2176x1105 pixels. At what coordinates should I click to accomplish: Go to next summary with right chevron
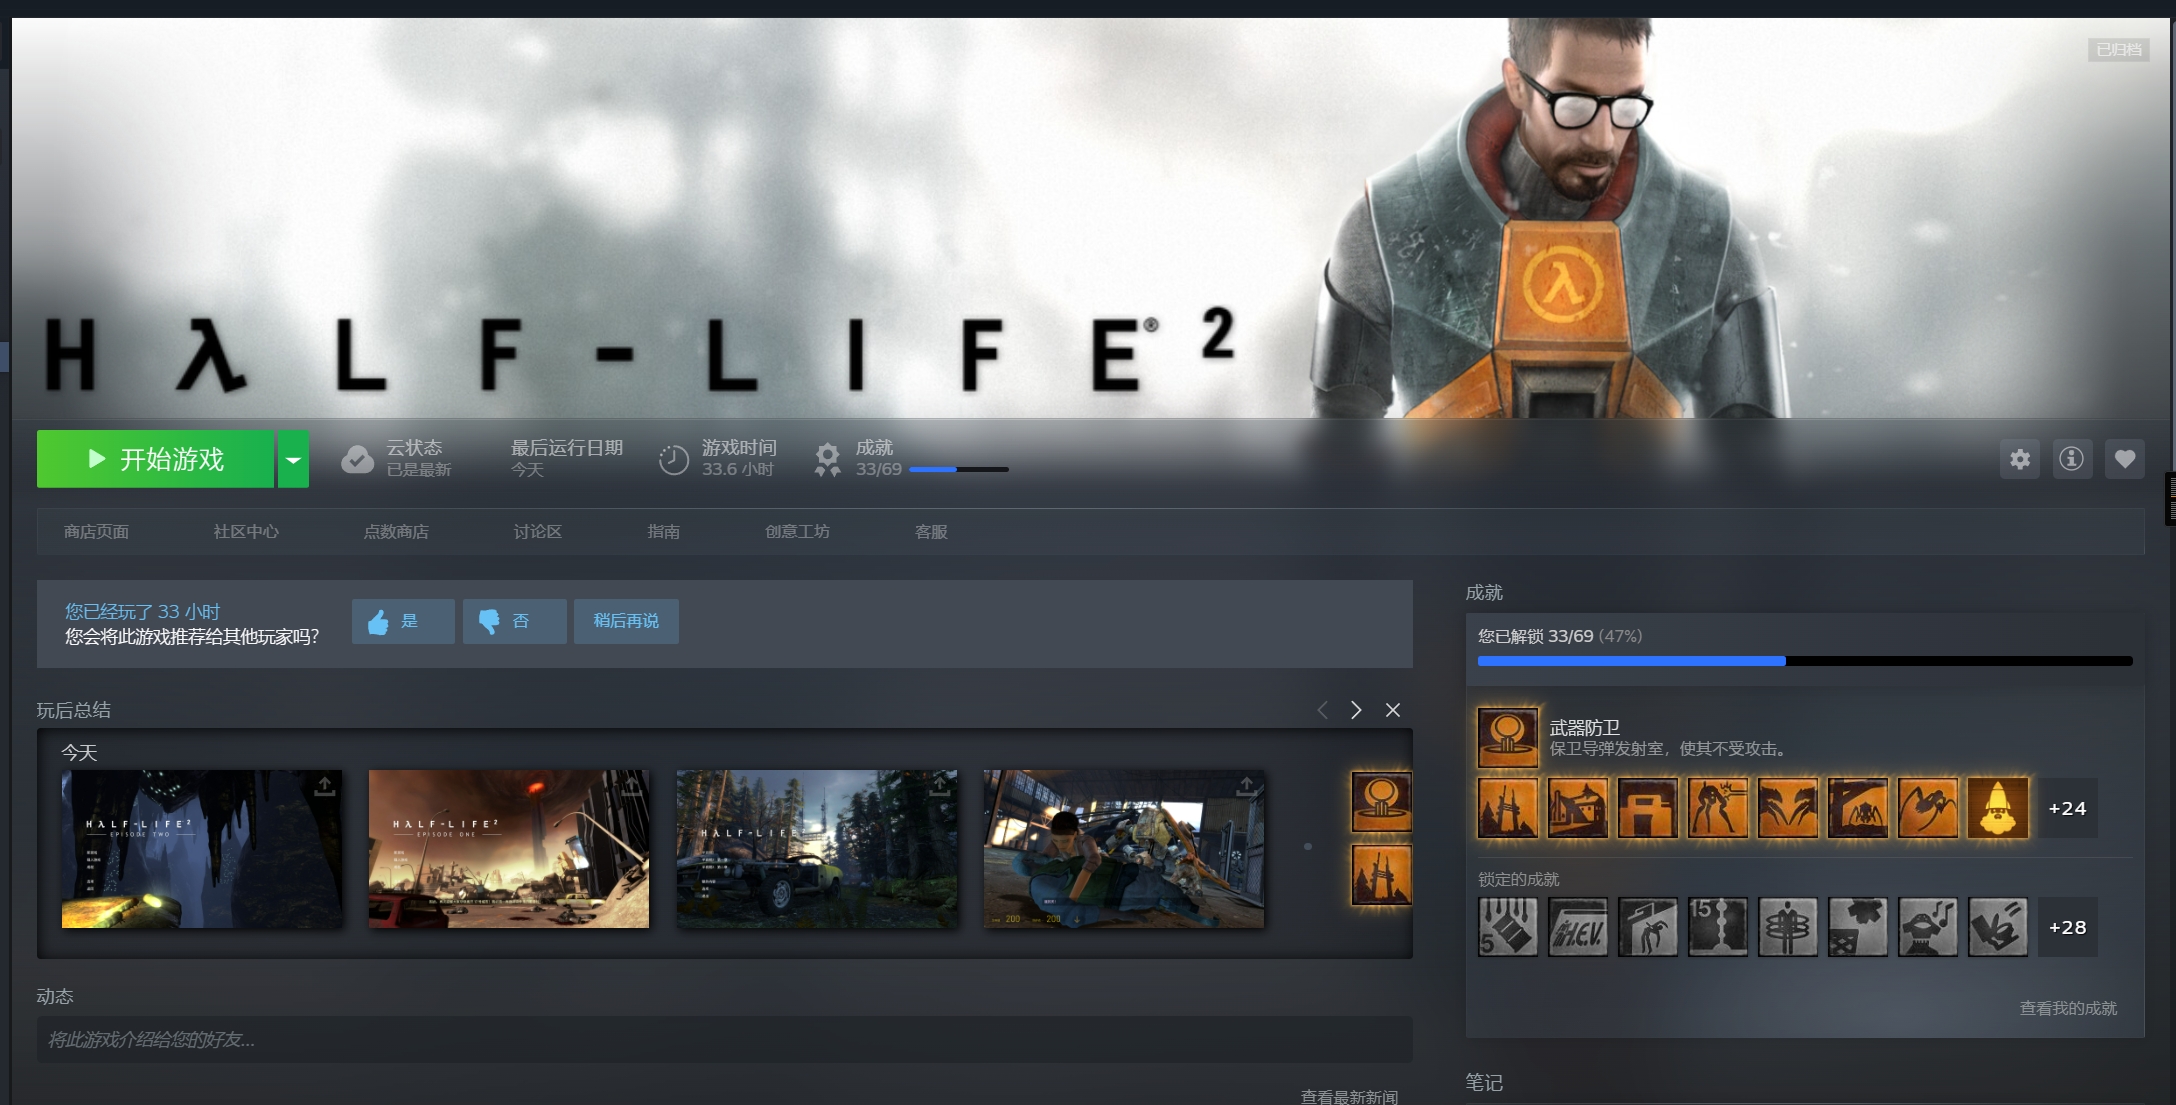[1356, 710]
